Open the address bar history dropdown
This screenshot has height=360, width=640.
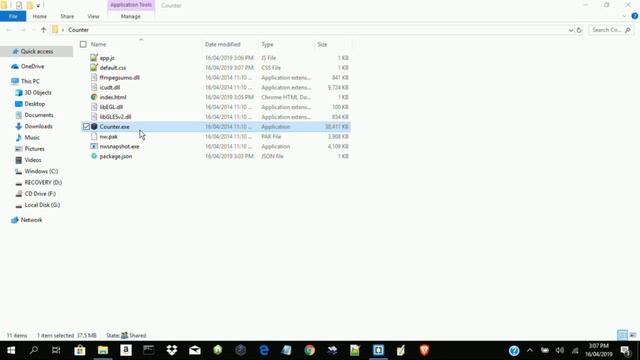click(x=570, y=30)
